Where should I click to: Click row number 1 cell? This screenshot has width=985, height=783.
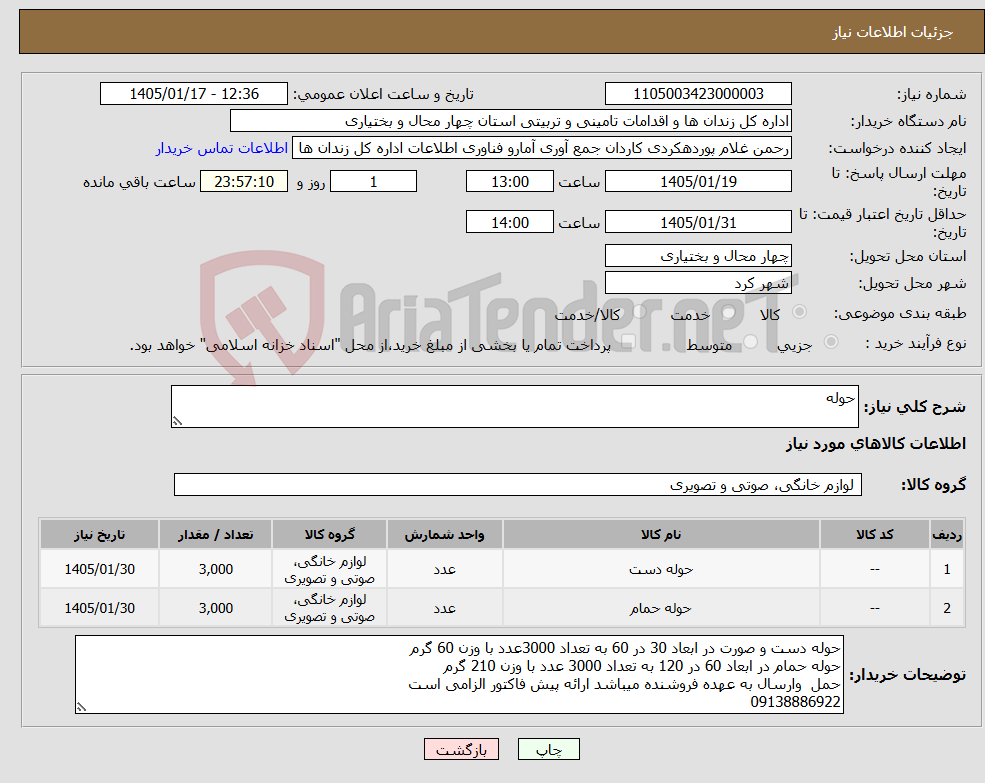coord(947,569)
